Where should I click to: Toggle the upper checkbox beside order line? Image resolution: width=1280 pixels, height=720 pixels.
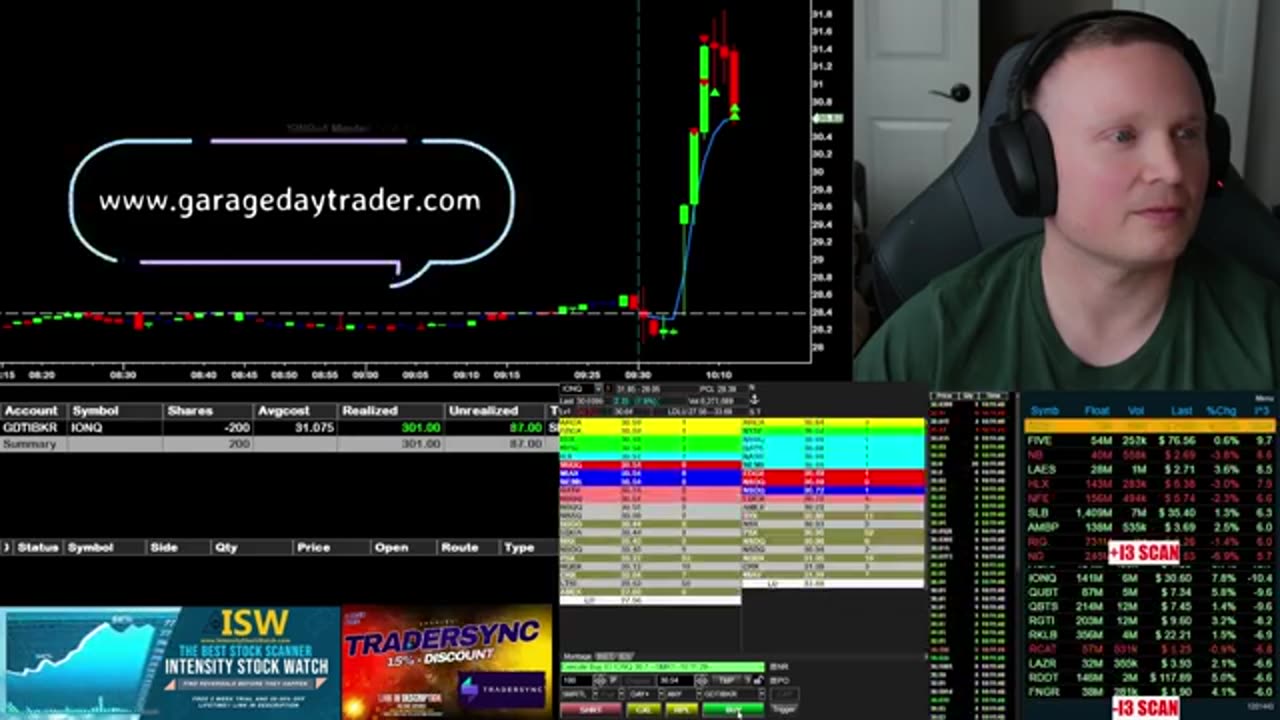tap(773, 667)
